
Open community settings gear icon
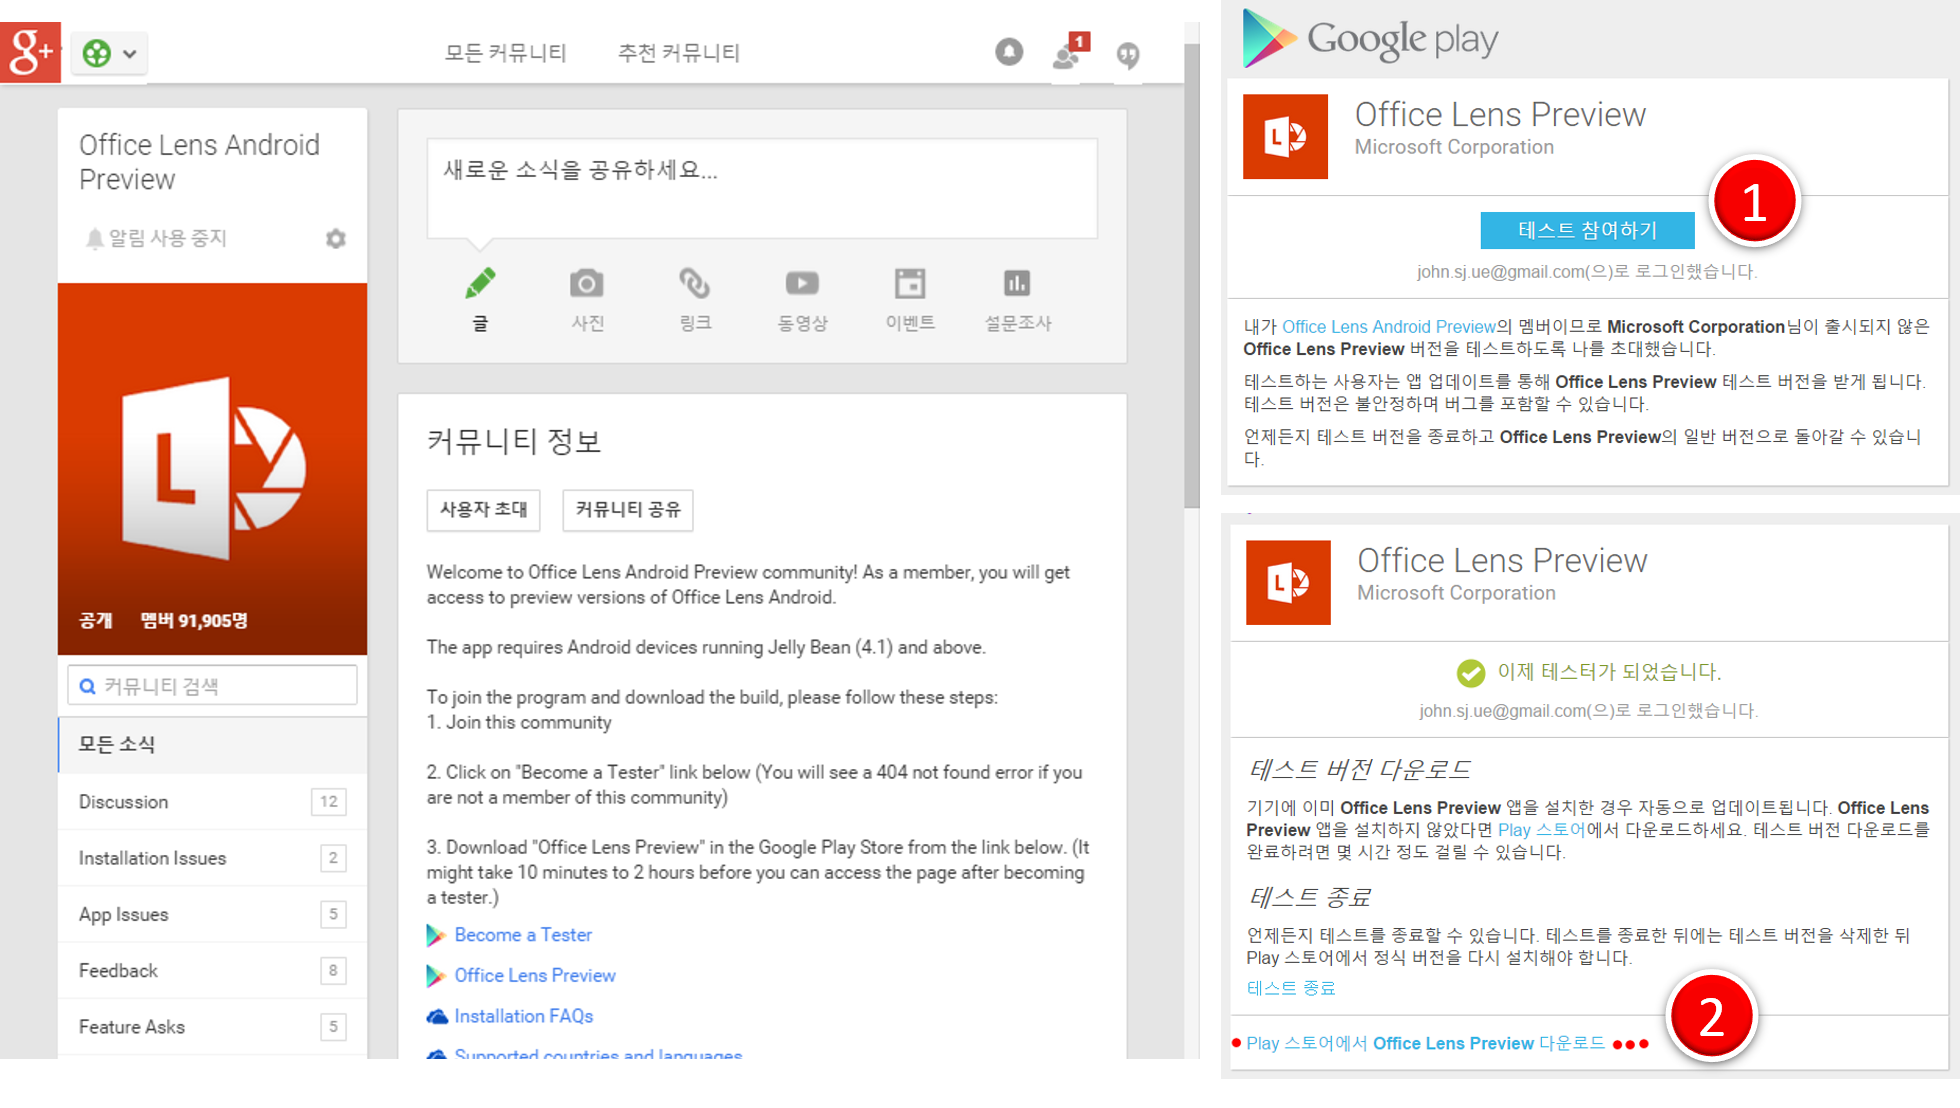click(x=336, y=239)
